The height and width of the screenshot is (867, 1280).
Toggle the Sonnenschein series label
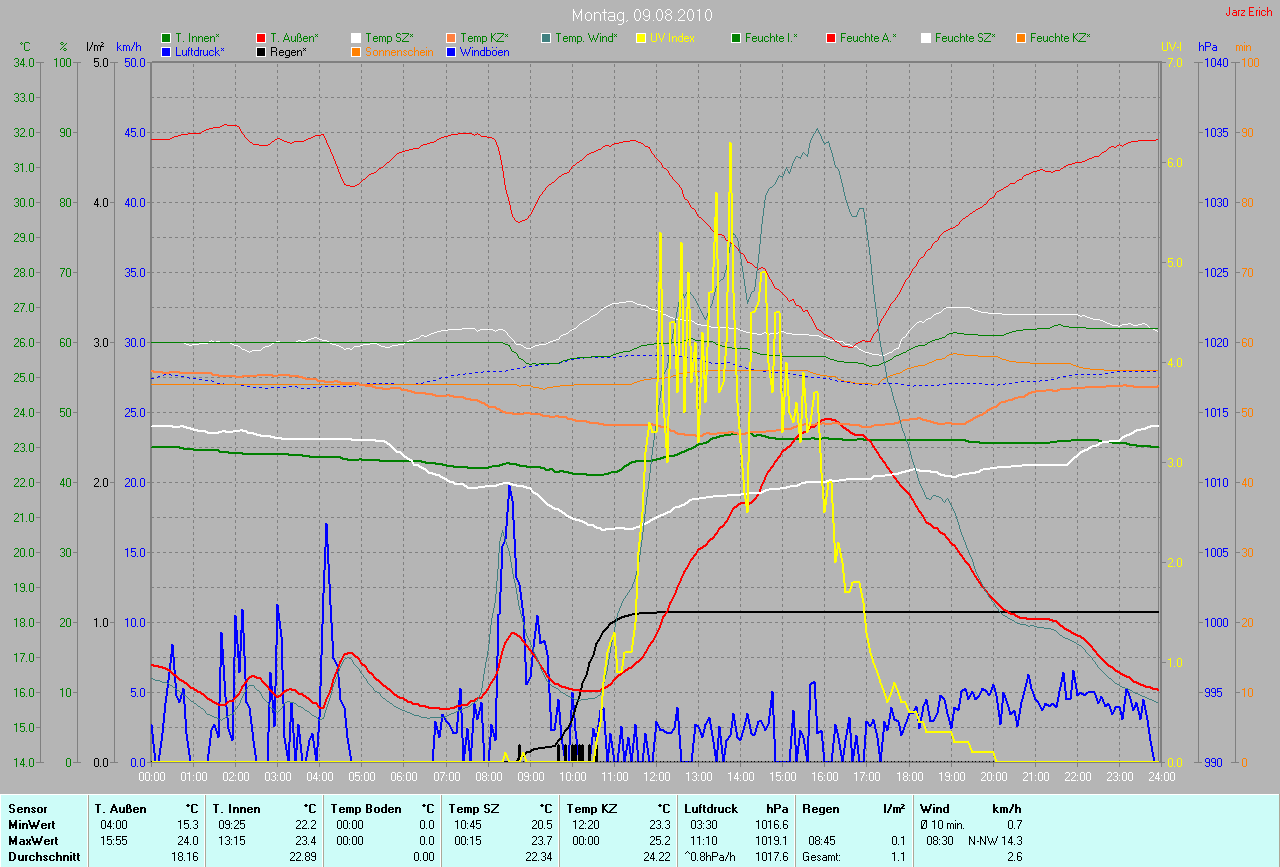click(x=399, y=51)
